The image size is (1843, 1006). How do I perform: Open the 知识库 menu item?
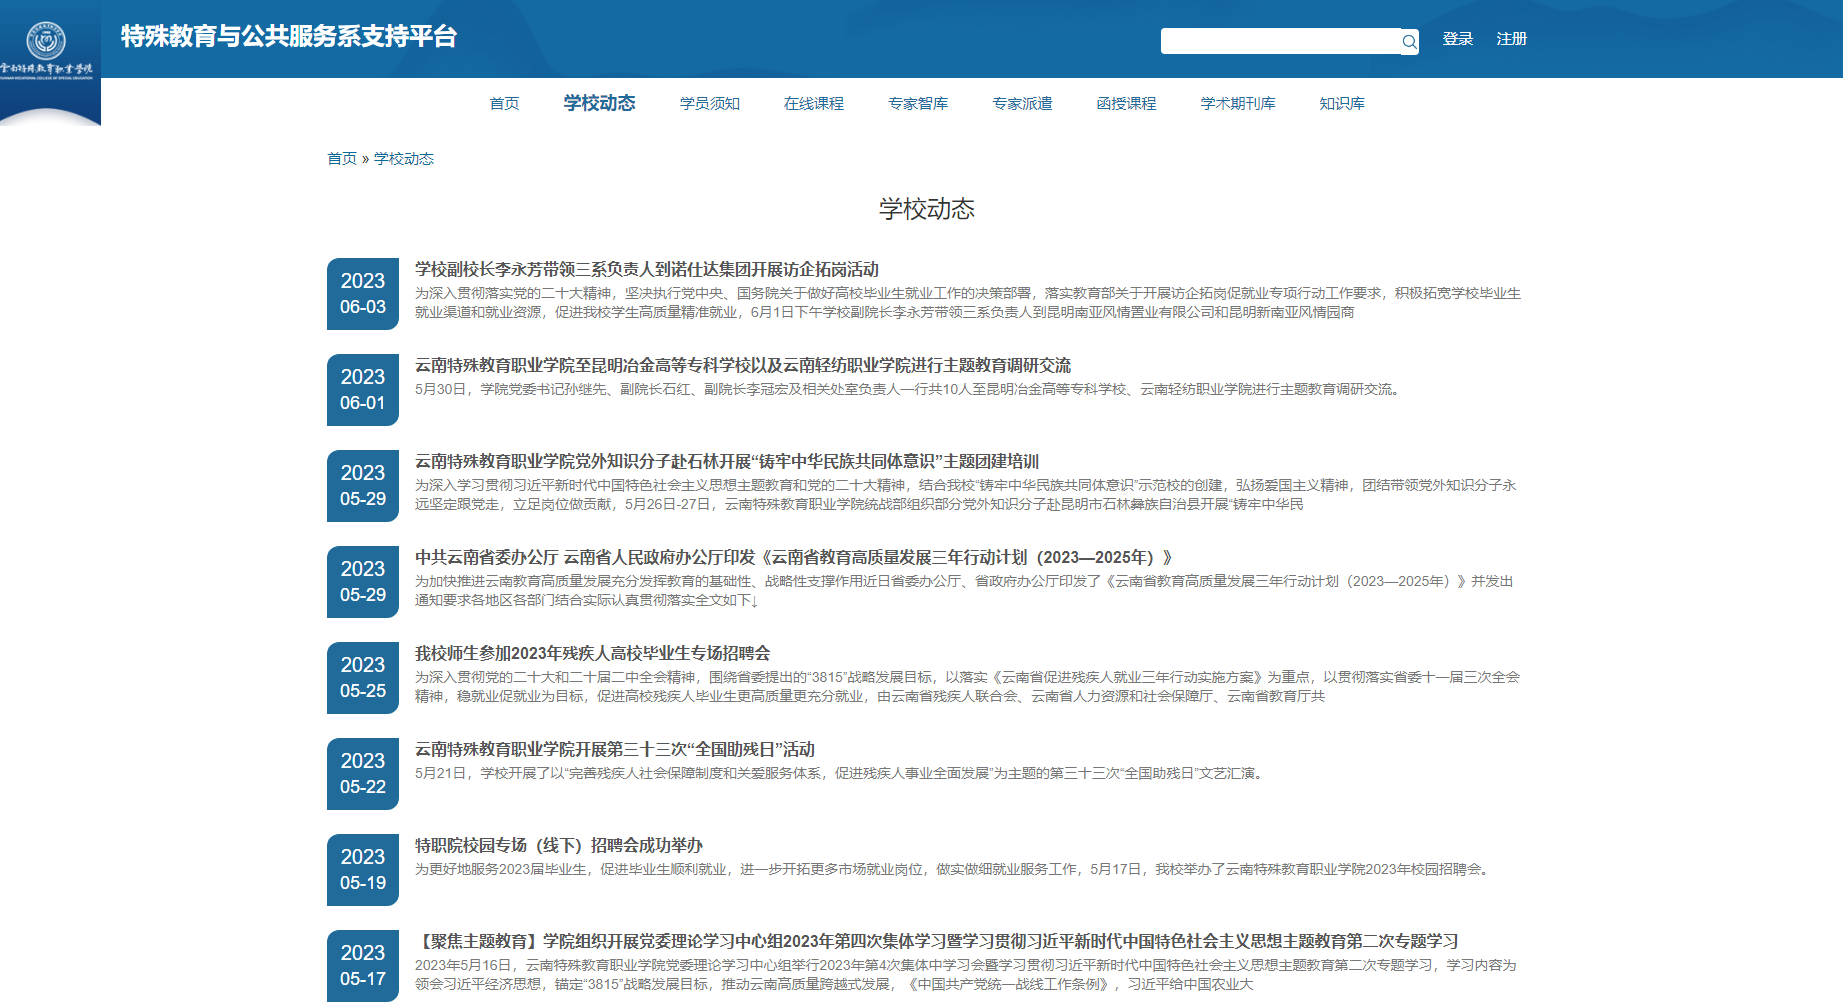point(1341,104)
